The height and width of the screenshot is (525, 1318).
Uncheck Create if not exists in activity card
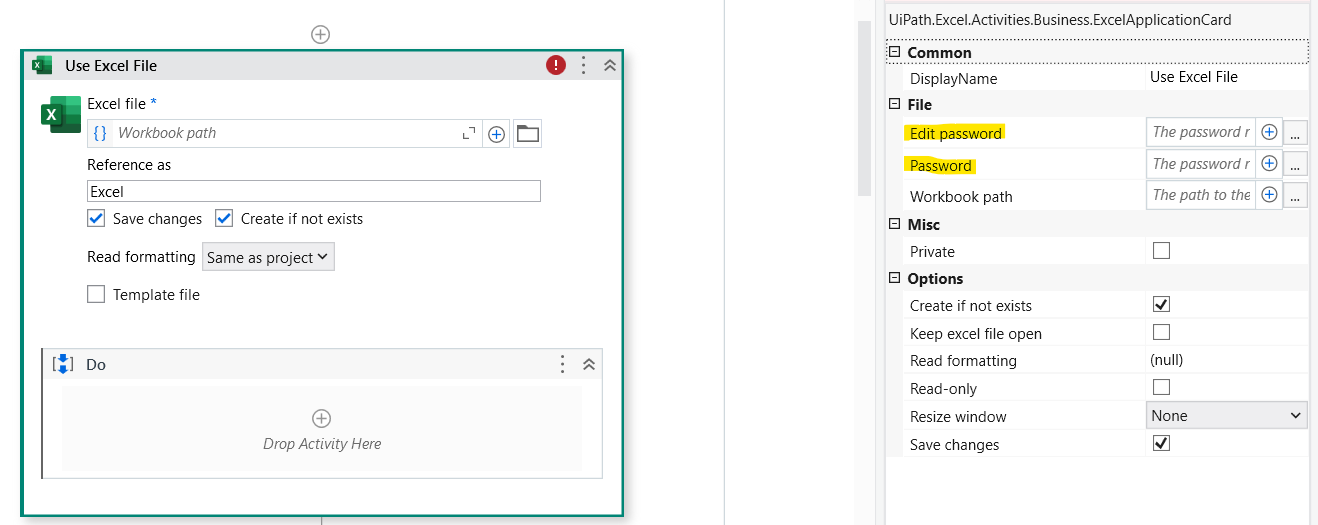(224, 218)
